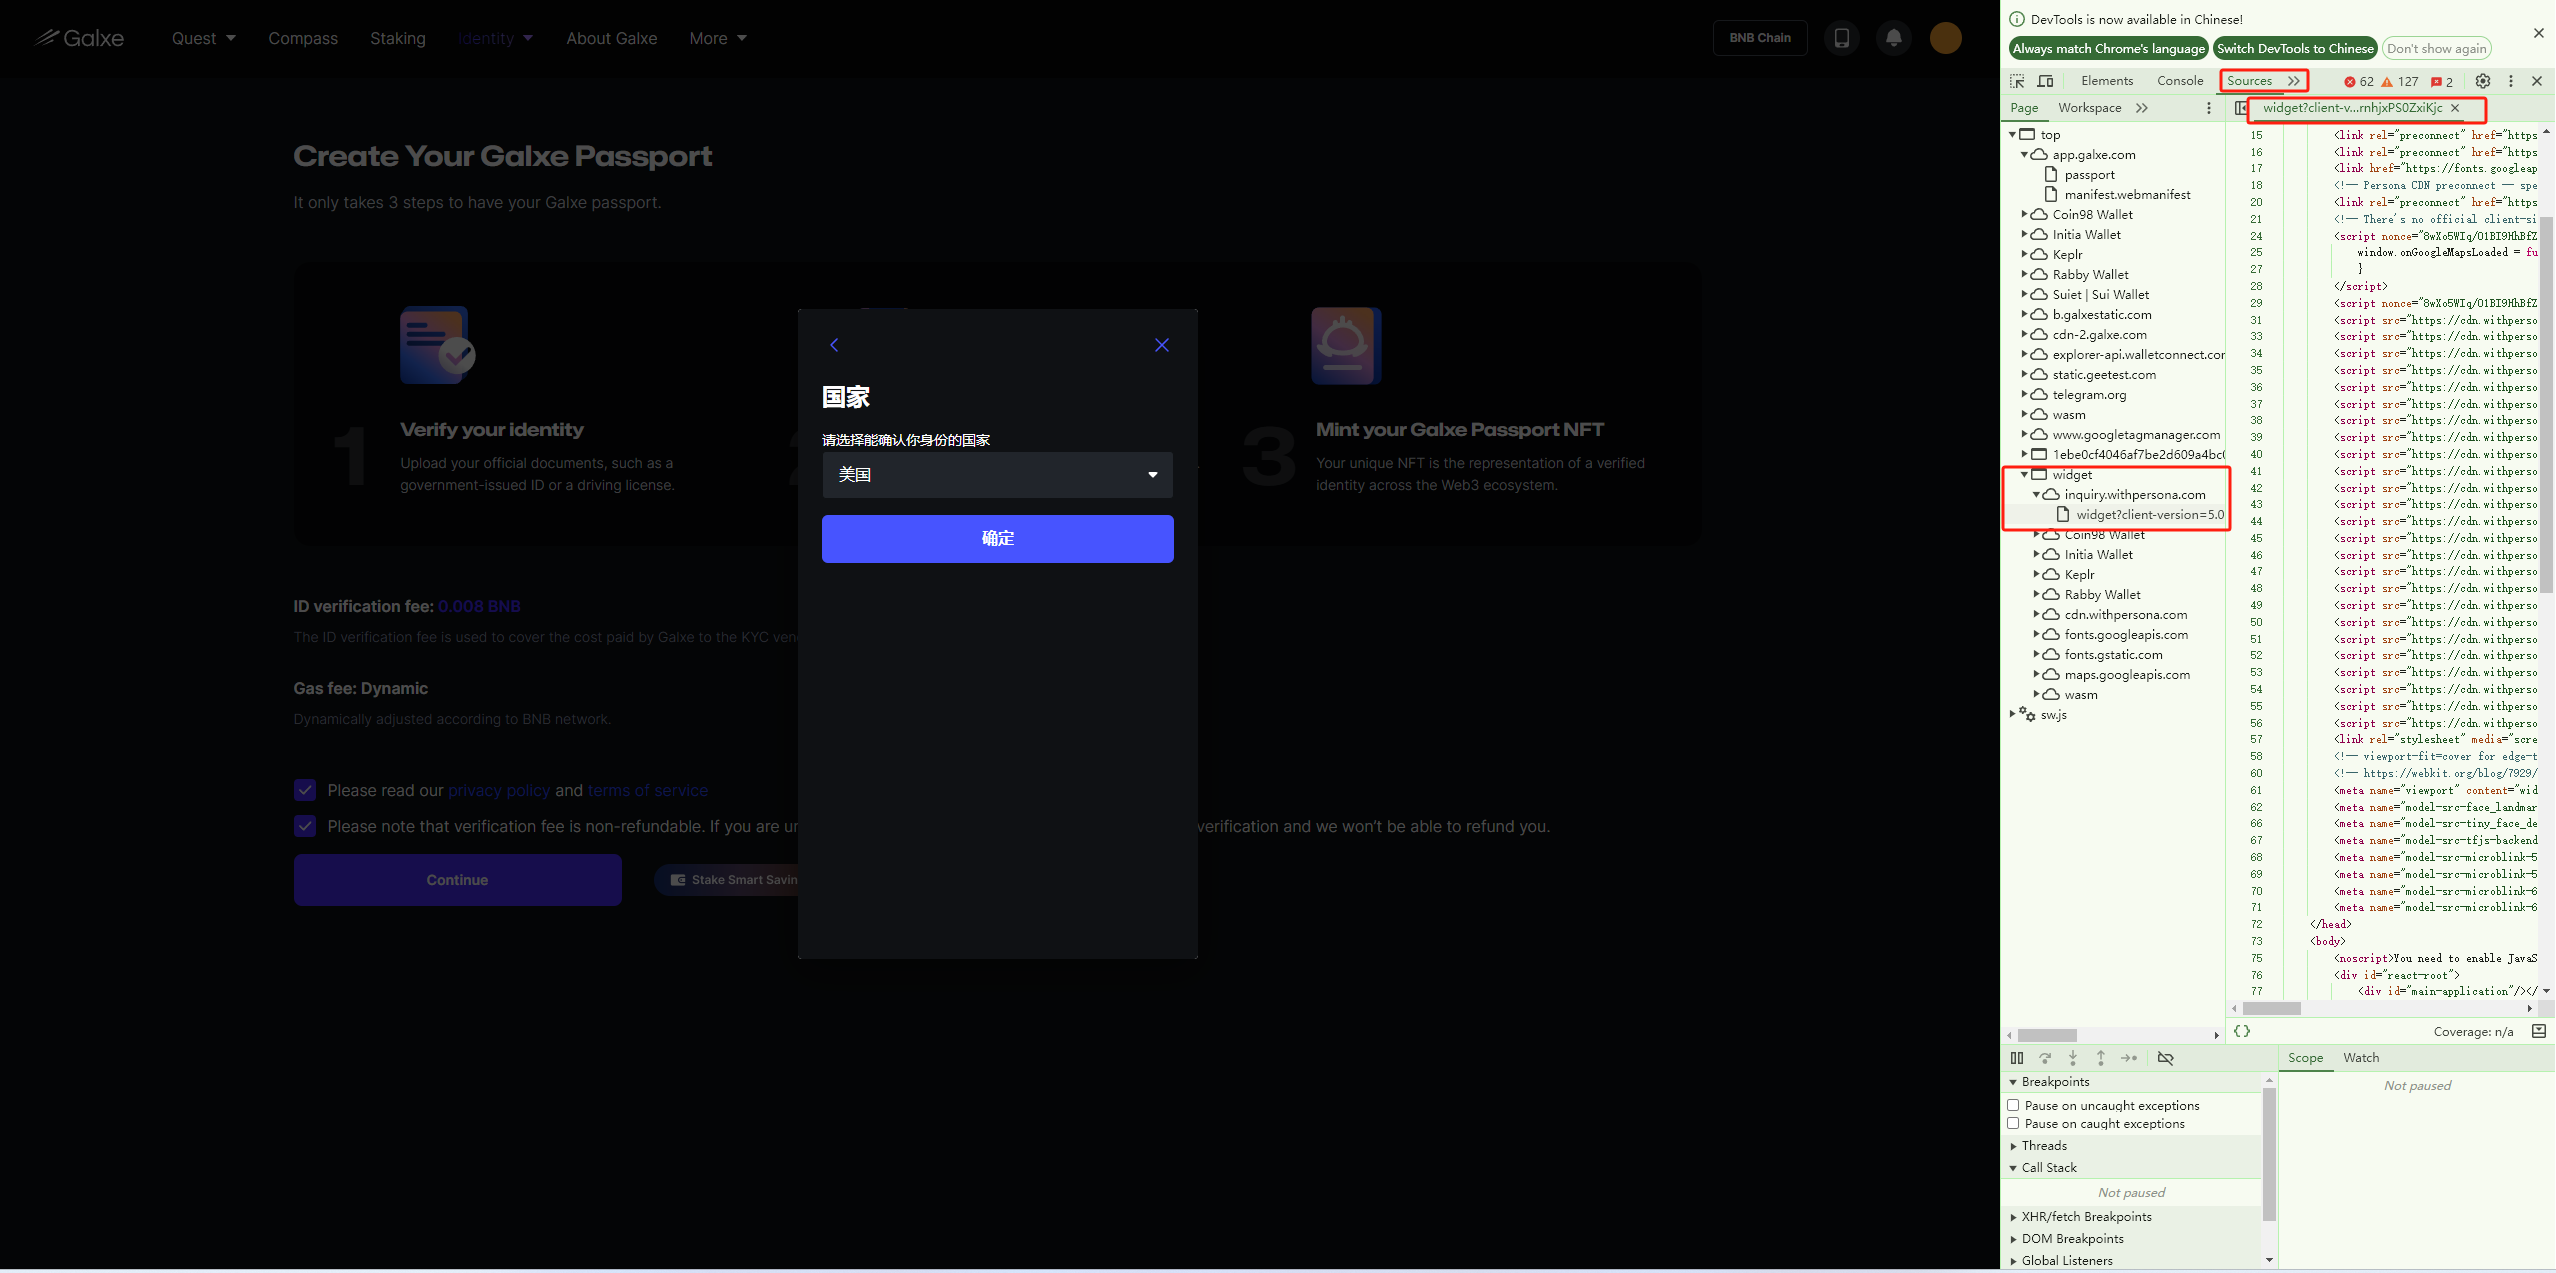The width and height of the screenshot is (2556, 1273).
Task: Toggle the device toolbar icon
Action: tap(2045, 81)
